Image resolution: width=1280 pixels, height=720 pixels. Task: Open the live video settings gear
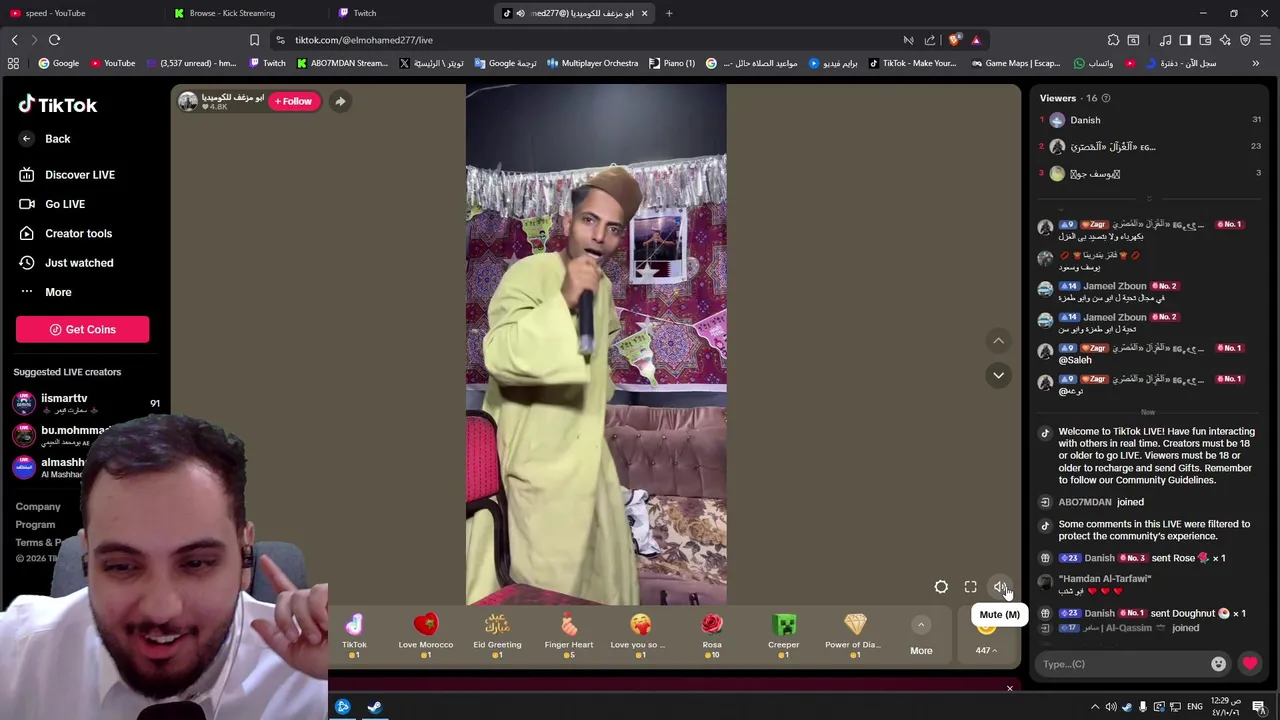pos(941,588)
